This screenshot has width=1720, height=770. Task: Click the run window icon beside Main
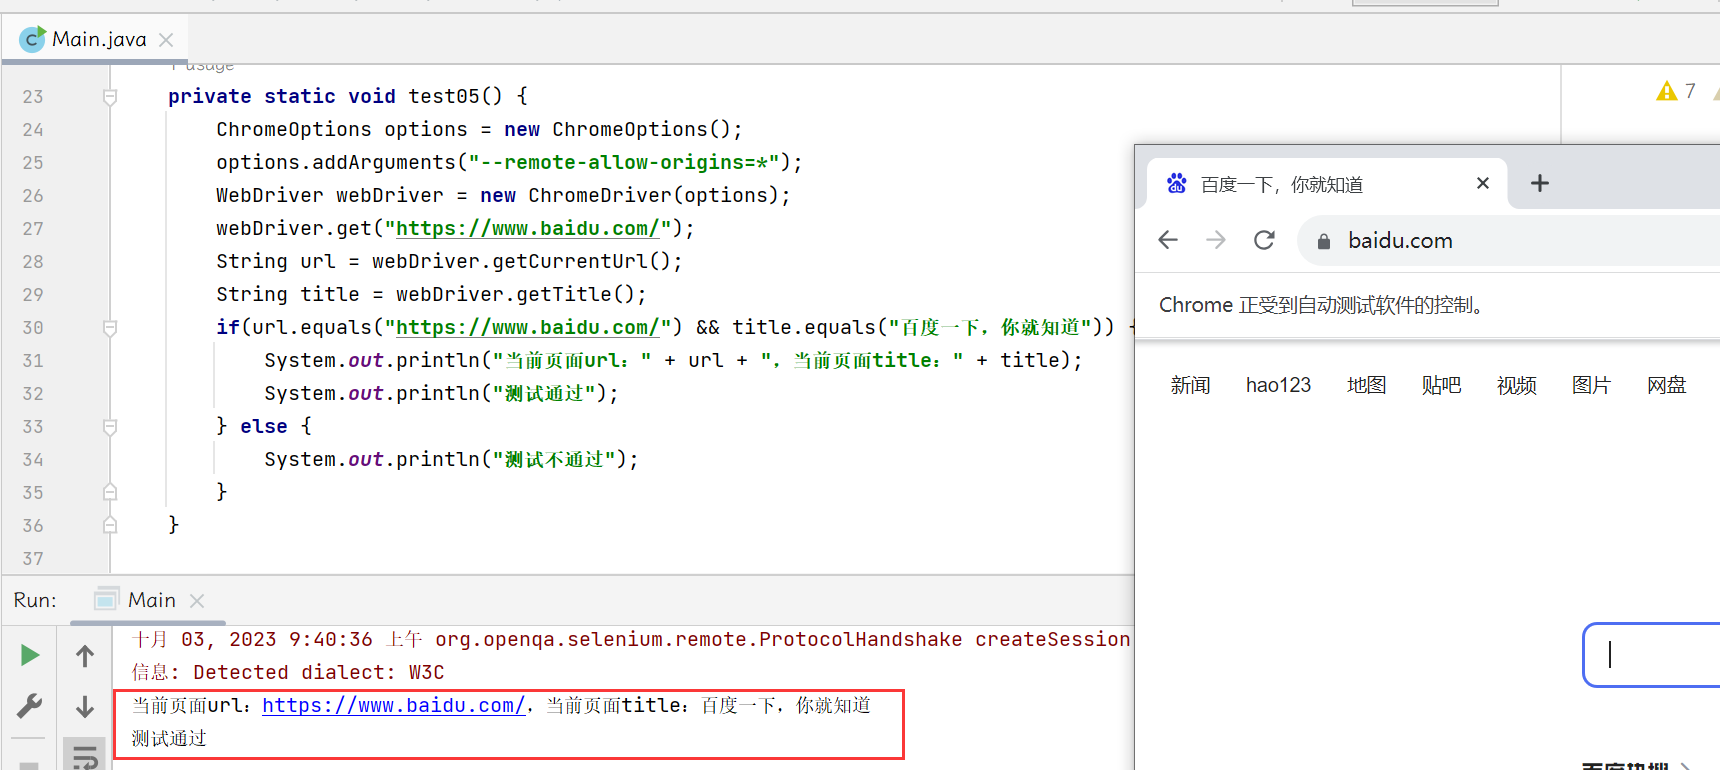(106, 599)
